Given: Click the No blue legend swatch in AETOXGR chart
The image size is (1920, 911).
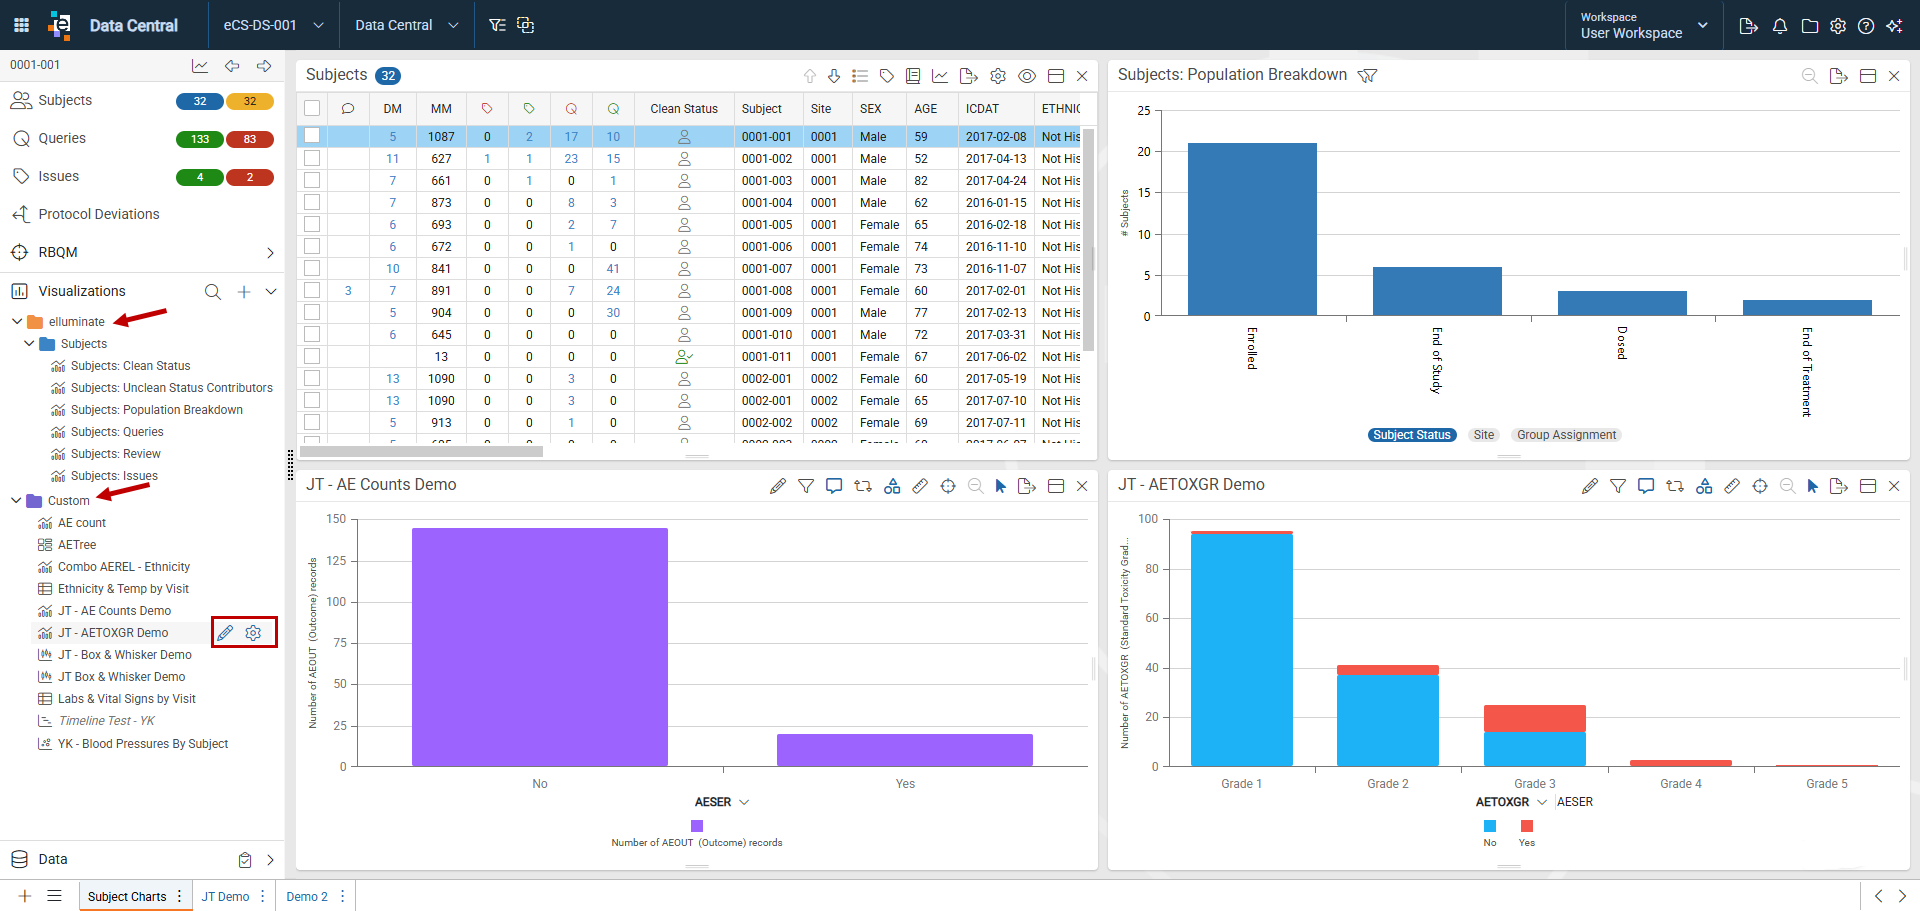Looking at the screenshot, I should [x=1490, y=826].
